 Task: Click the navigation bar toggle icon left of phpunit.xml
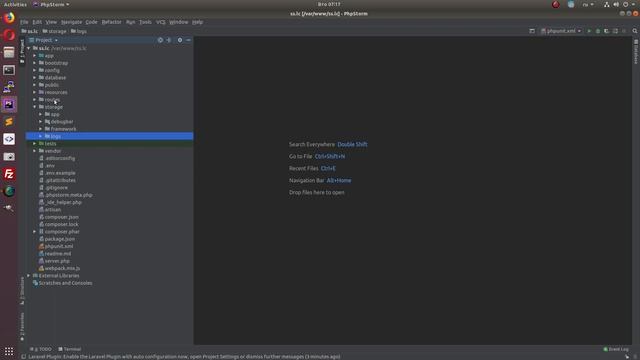pos(532,31)
